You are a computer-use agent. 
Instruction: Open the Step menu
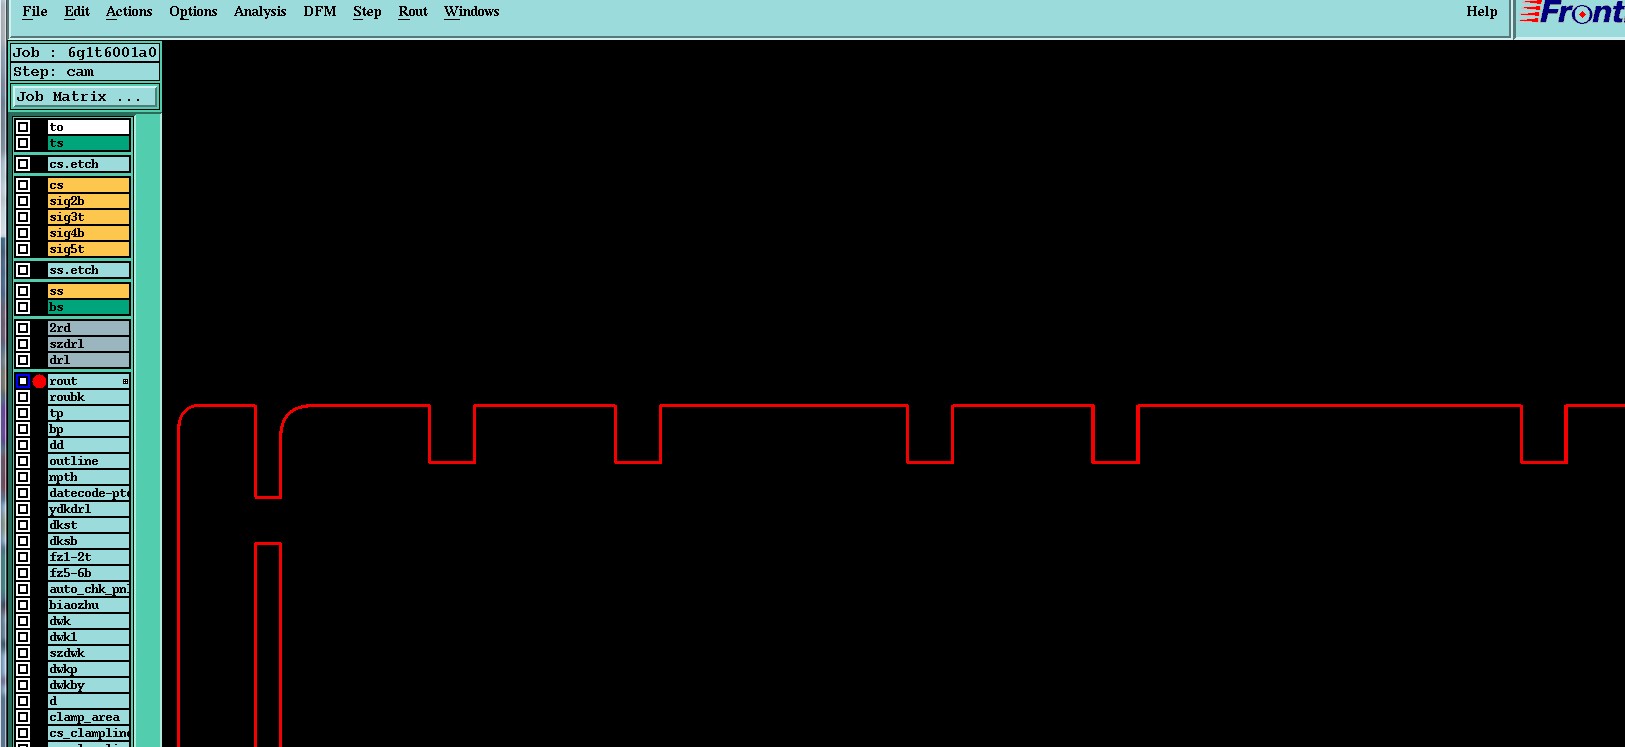[367, 12]
